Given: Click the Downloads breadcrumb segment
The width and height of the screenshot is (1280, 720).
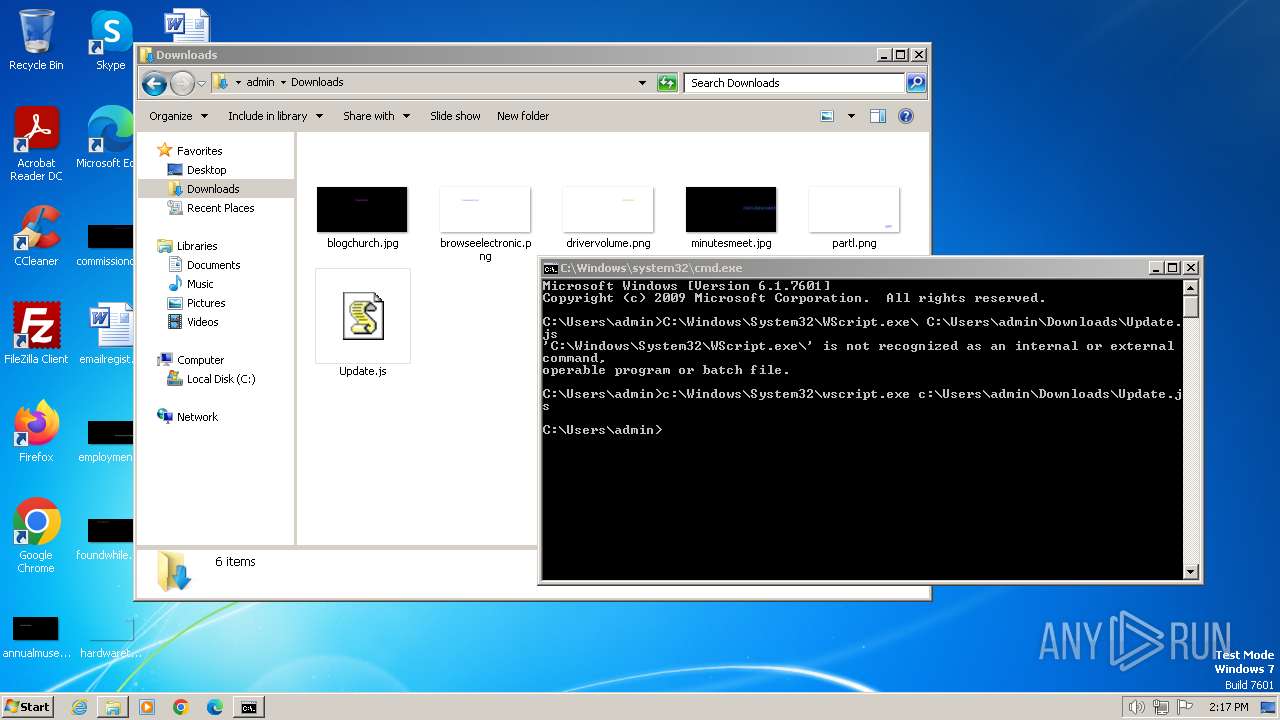Looking at the screenshot, I should 317,82.
